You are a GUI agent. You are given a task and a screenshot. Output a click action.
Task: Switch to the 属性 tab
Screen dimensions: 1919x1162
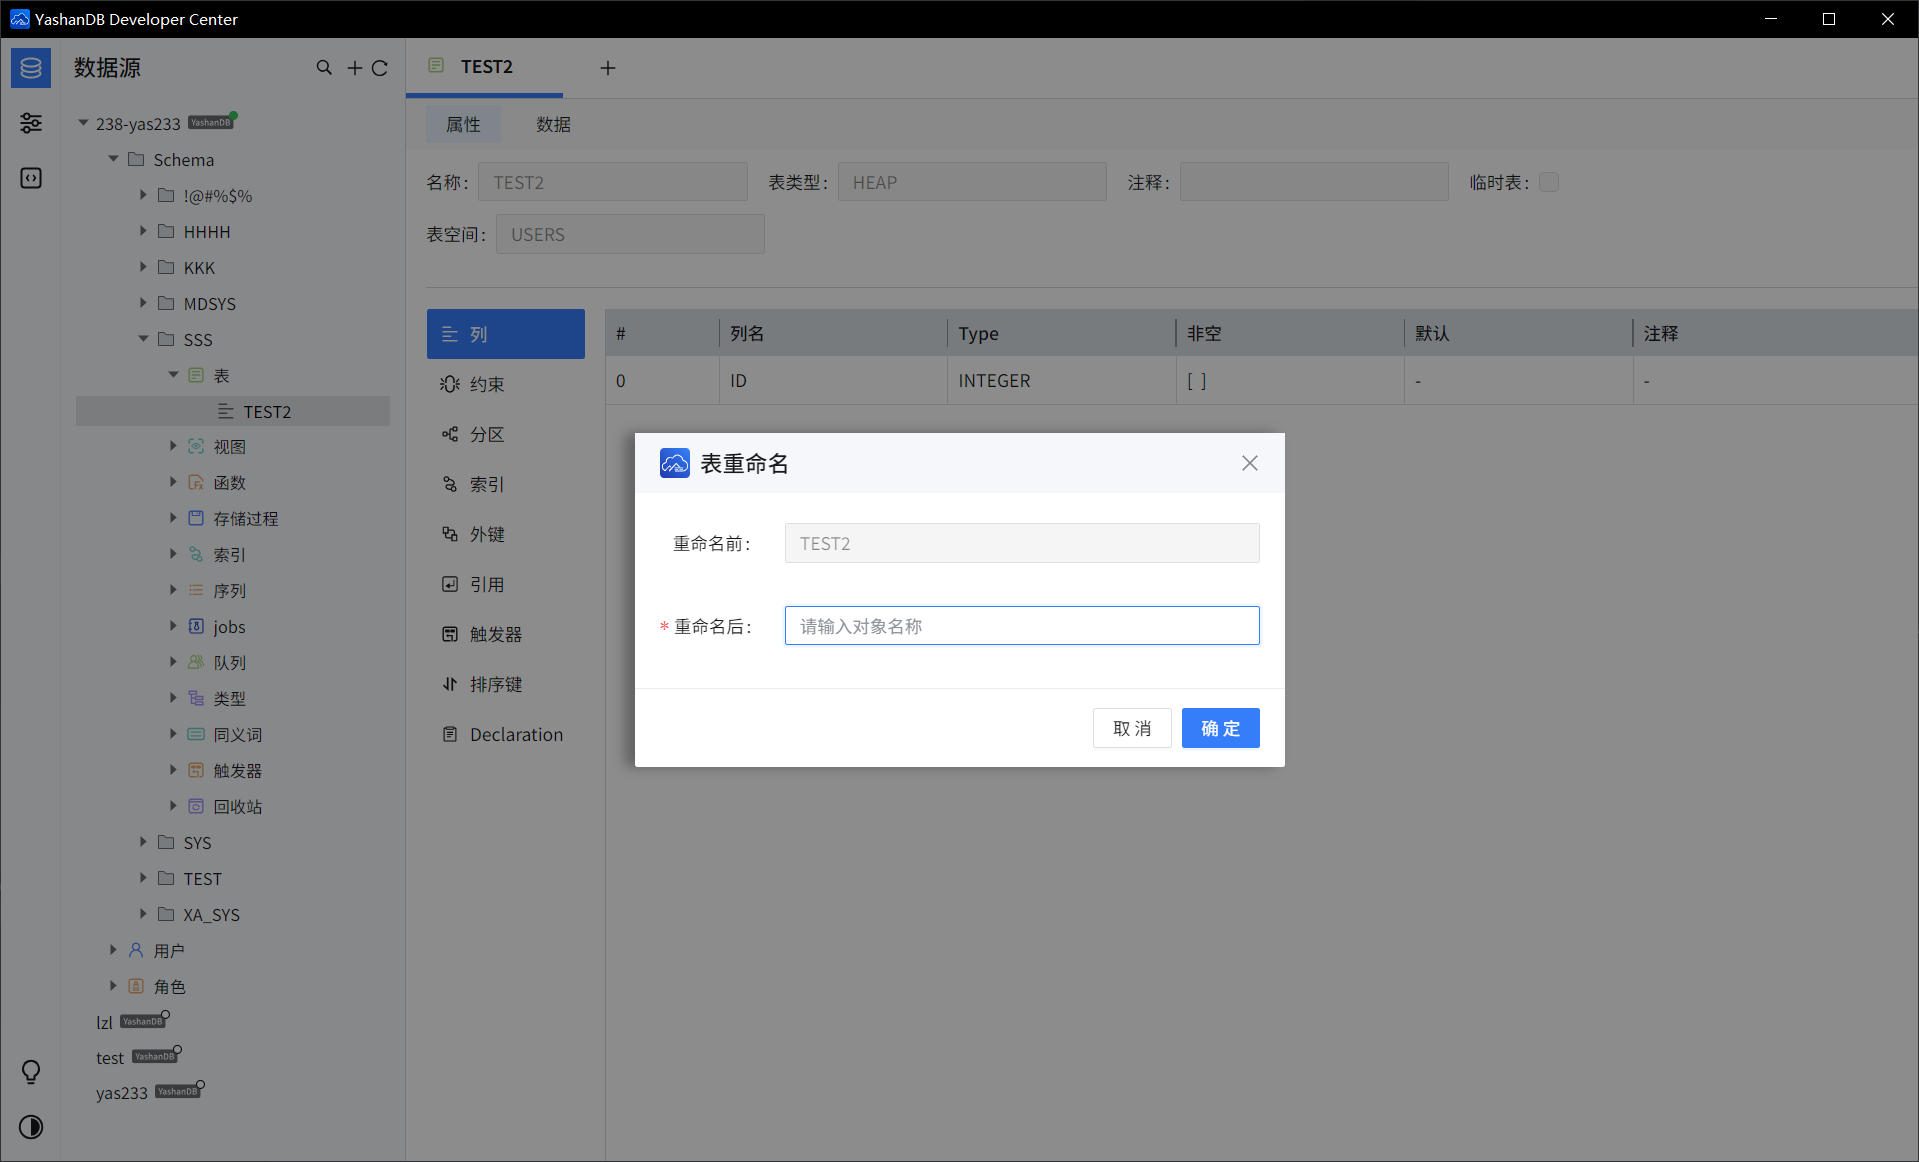click(x=463, y=124)
